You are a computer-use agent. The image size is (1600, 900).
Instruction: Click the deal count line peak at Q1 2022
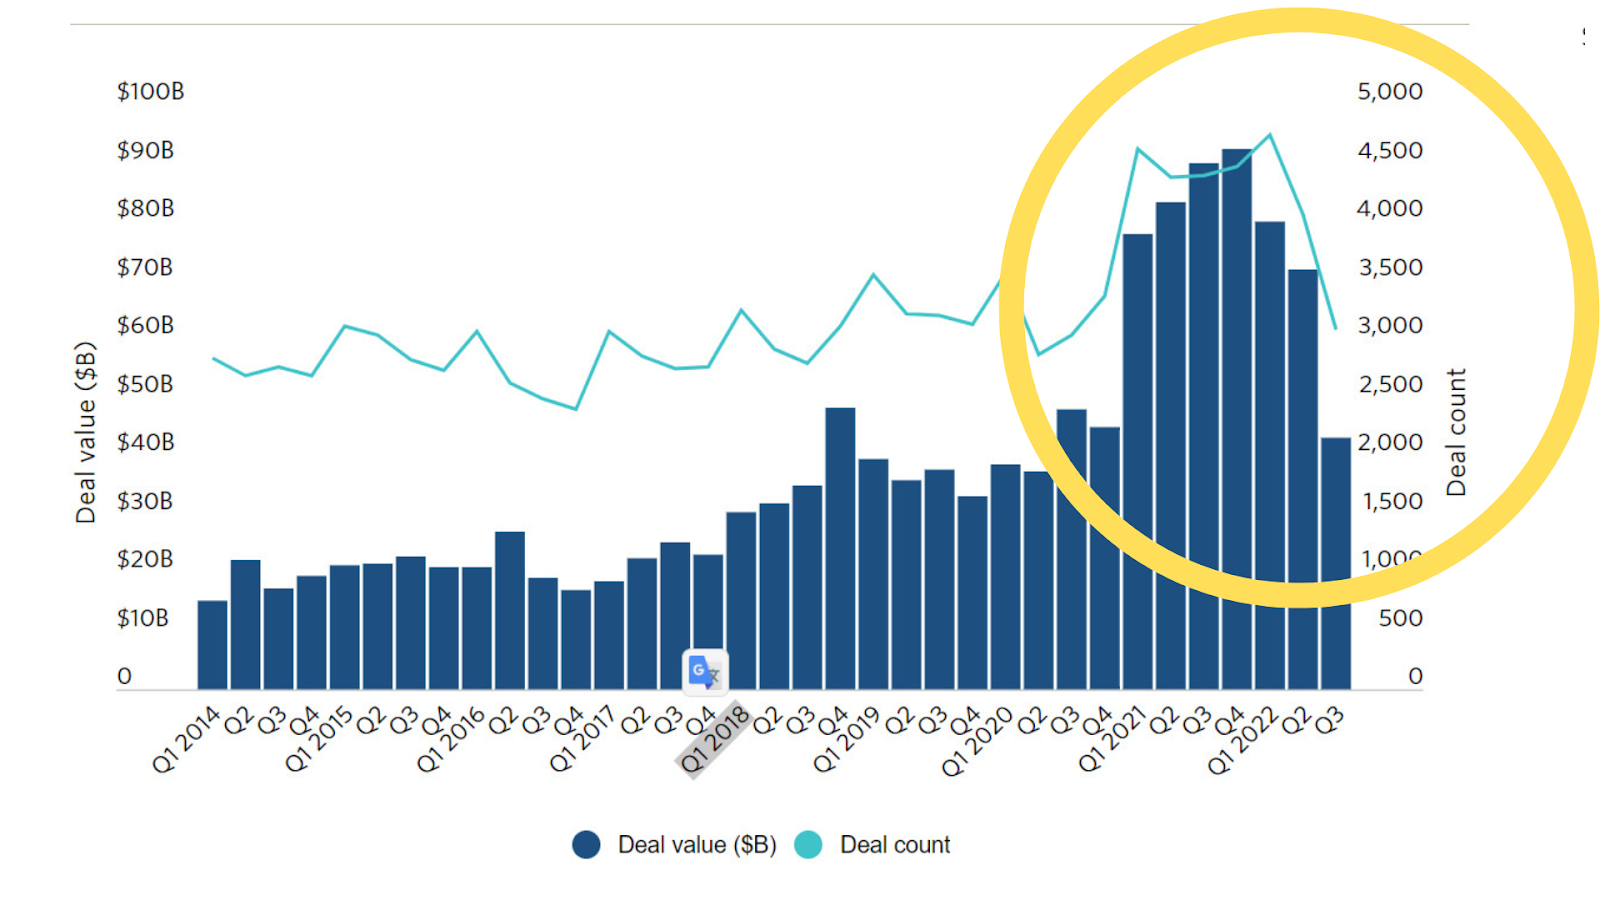(x=1269, y=135)
